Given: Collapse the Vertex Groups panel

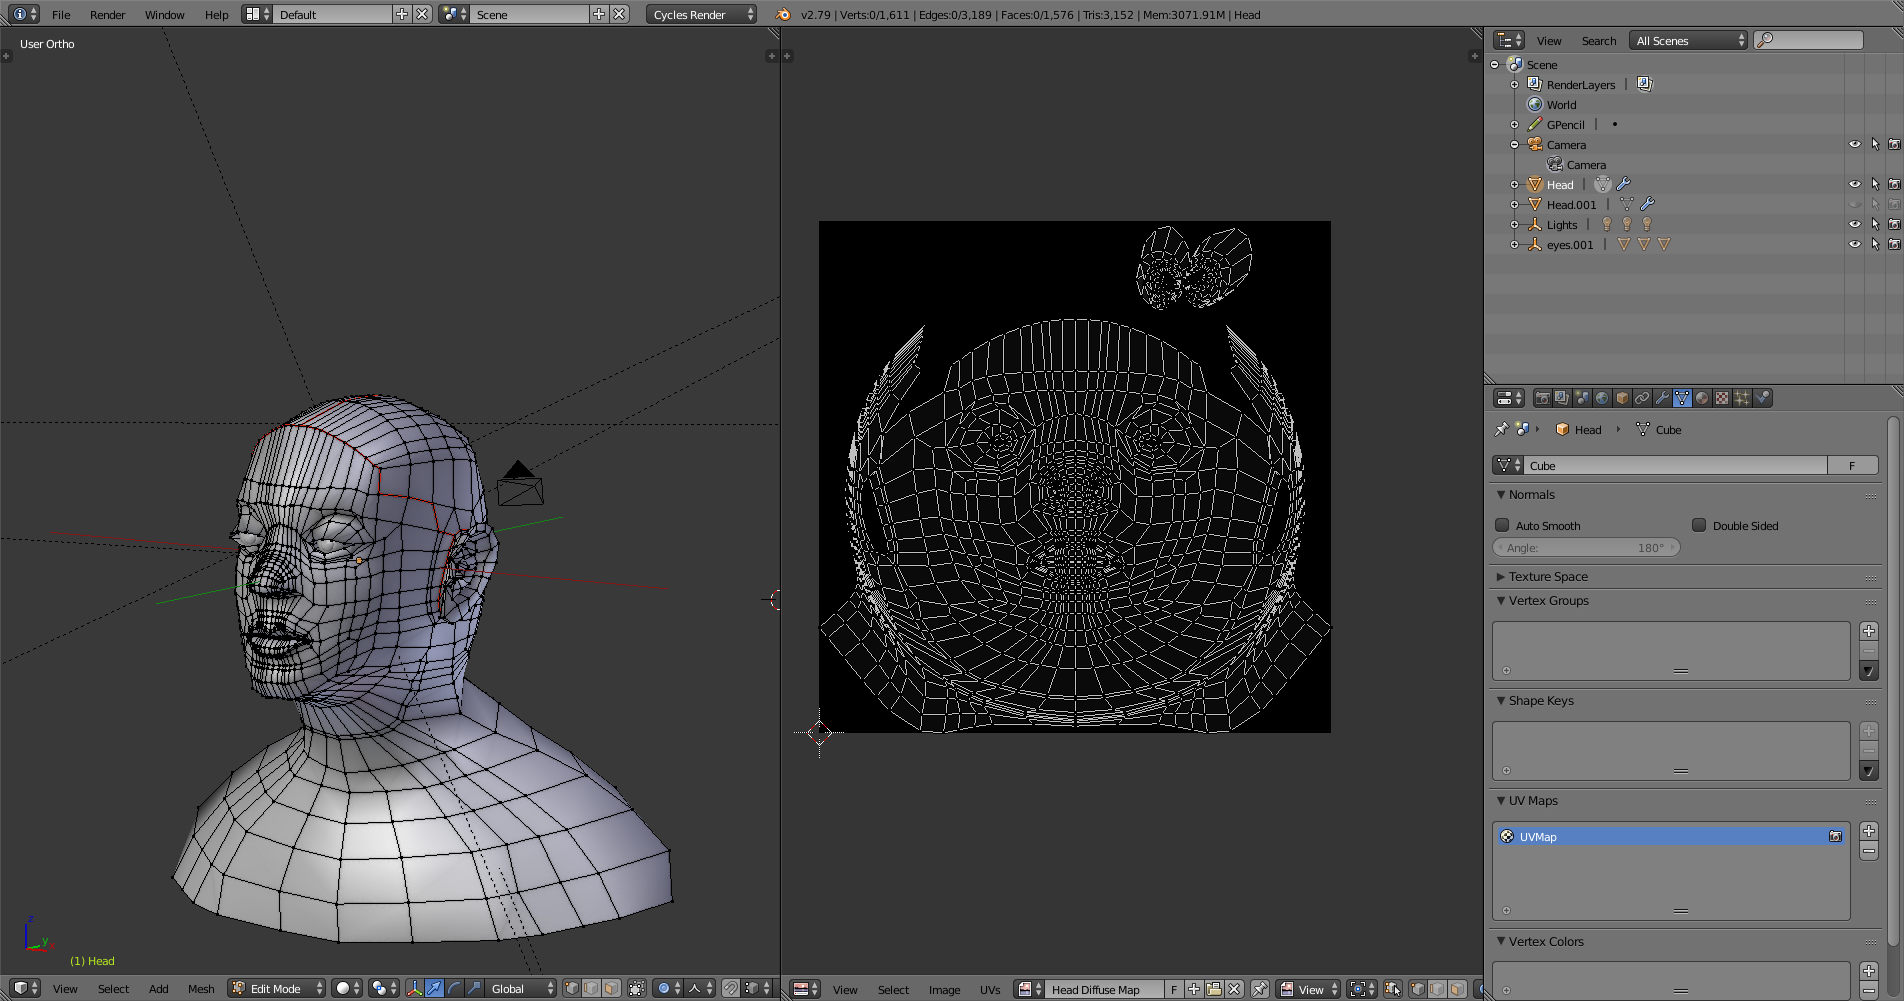Looking at the screenshot, I should [1501, 600].
